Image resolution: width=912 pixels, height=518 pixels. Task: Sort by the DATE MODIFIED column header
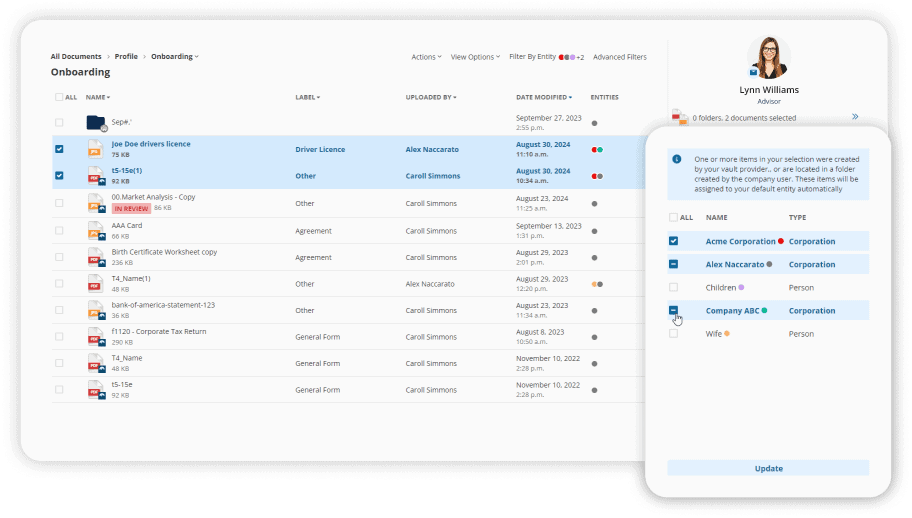tap(544, 97)
